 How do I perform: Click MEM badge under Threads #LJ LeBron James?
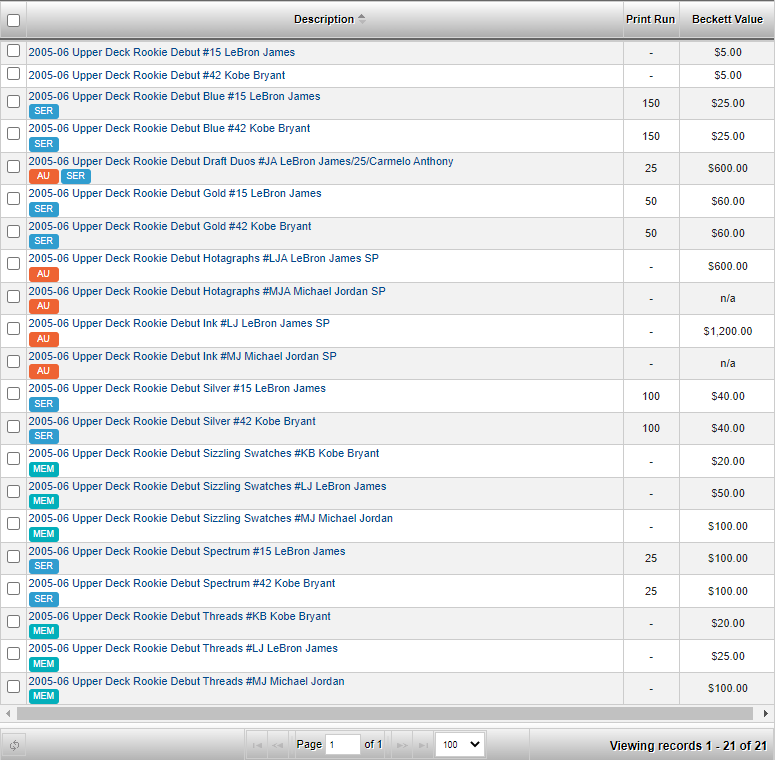[44, 664]
